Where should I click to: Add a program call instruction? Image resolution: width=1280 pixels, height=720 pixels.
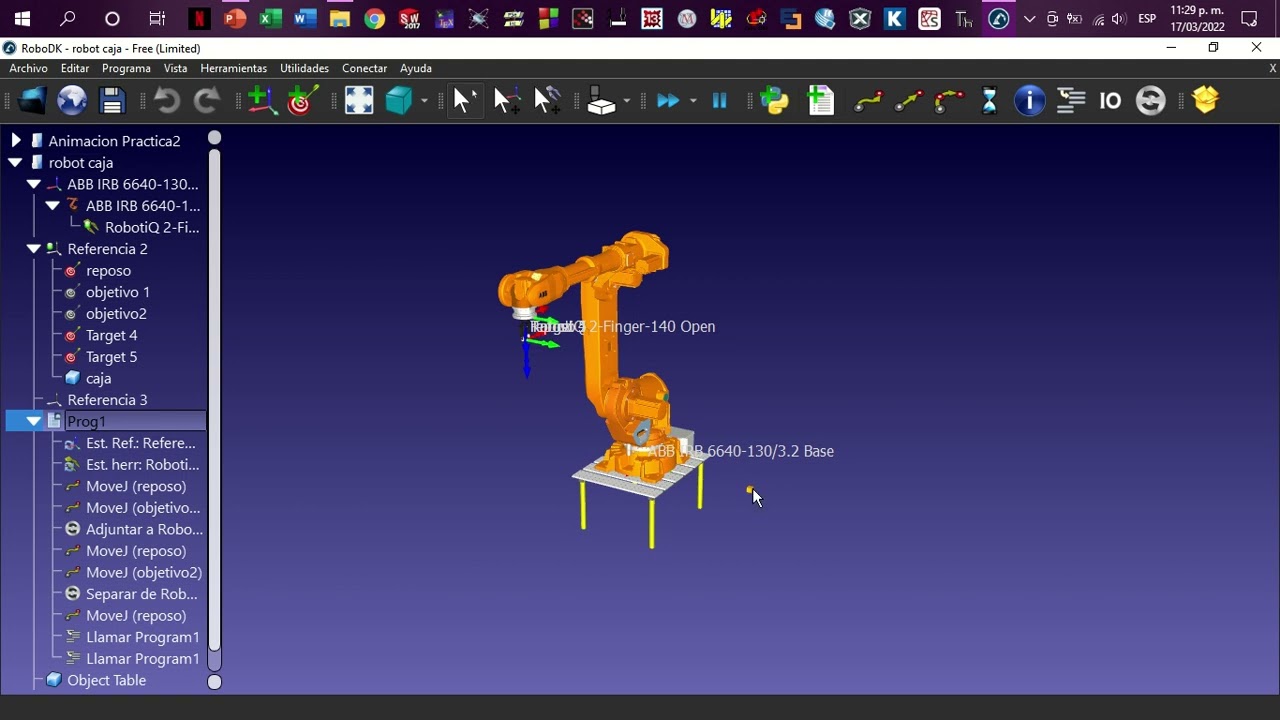tap(1071, 100)
